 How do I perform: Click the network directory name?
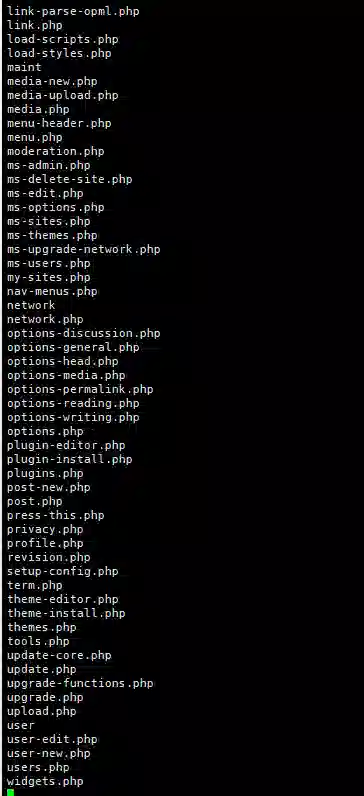(31, 306)
